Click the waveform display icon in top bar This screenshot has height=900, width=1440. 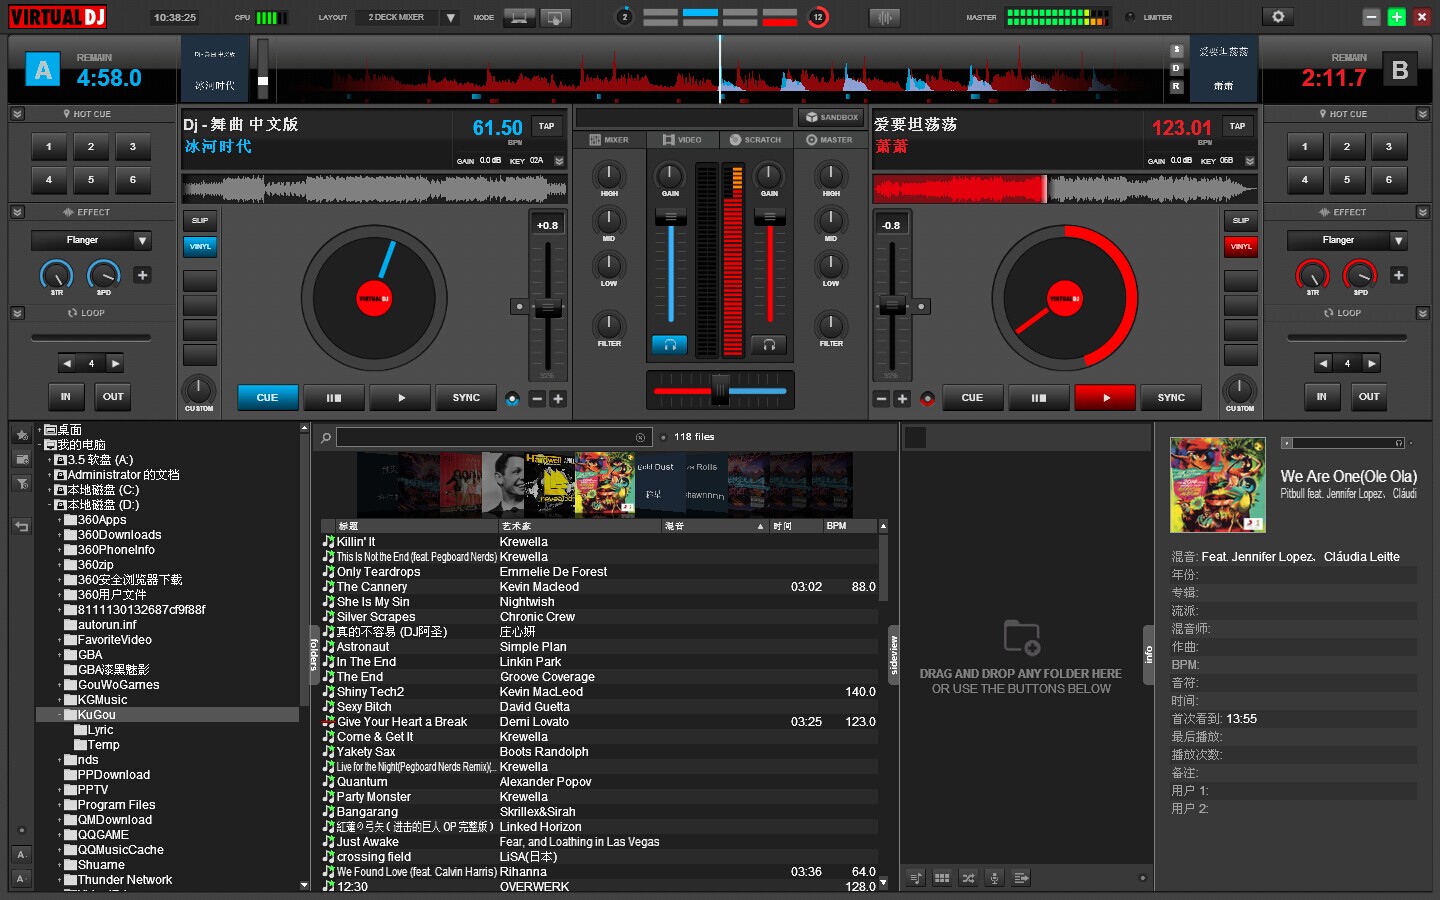pos(885,17)
